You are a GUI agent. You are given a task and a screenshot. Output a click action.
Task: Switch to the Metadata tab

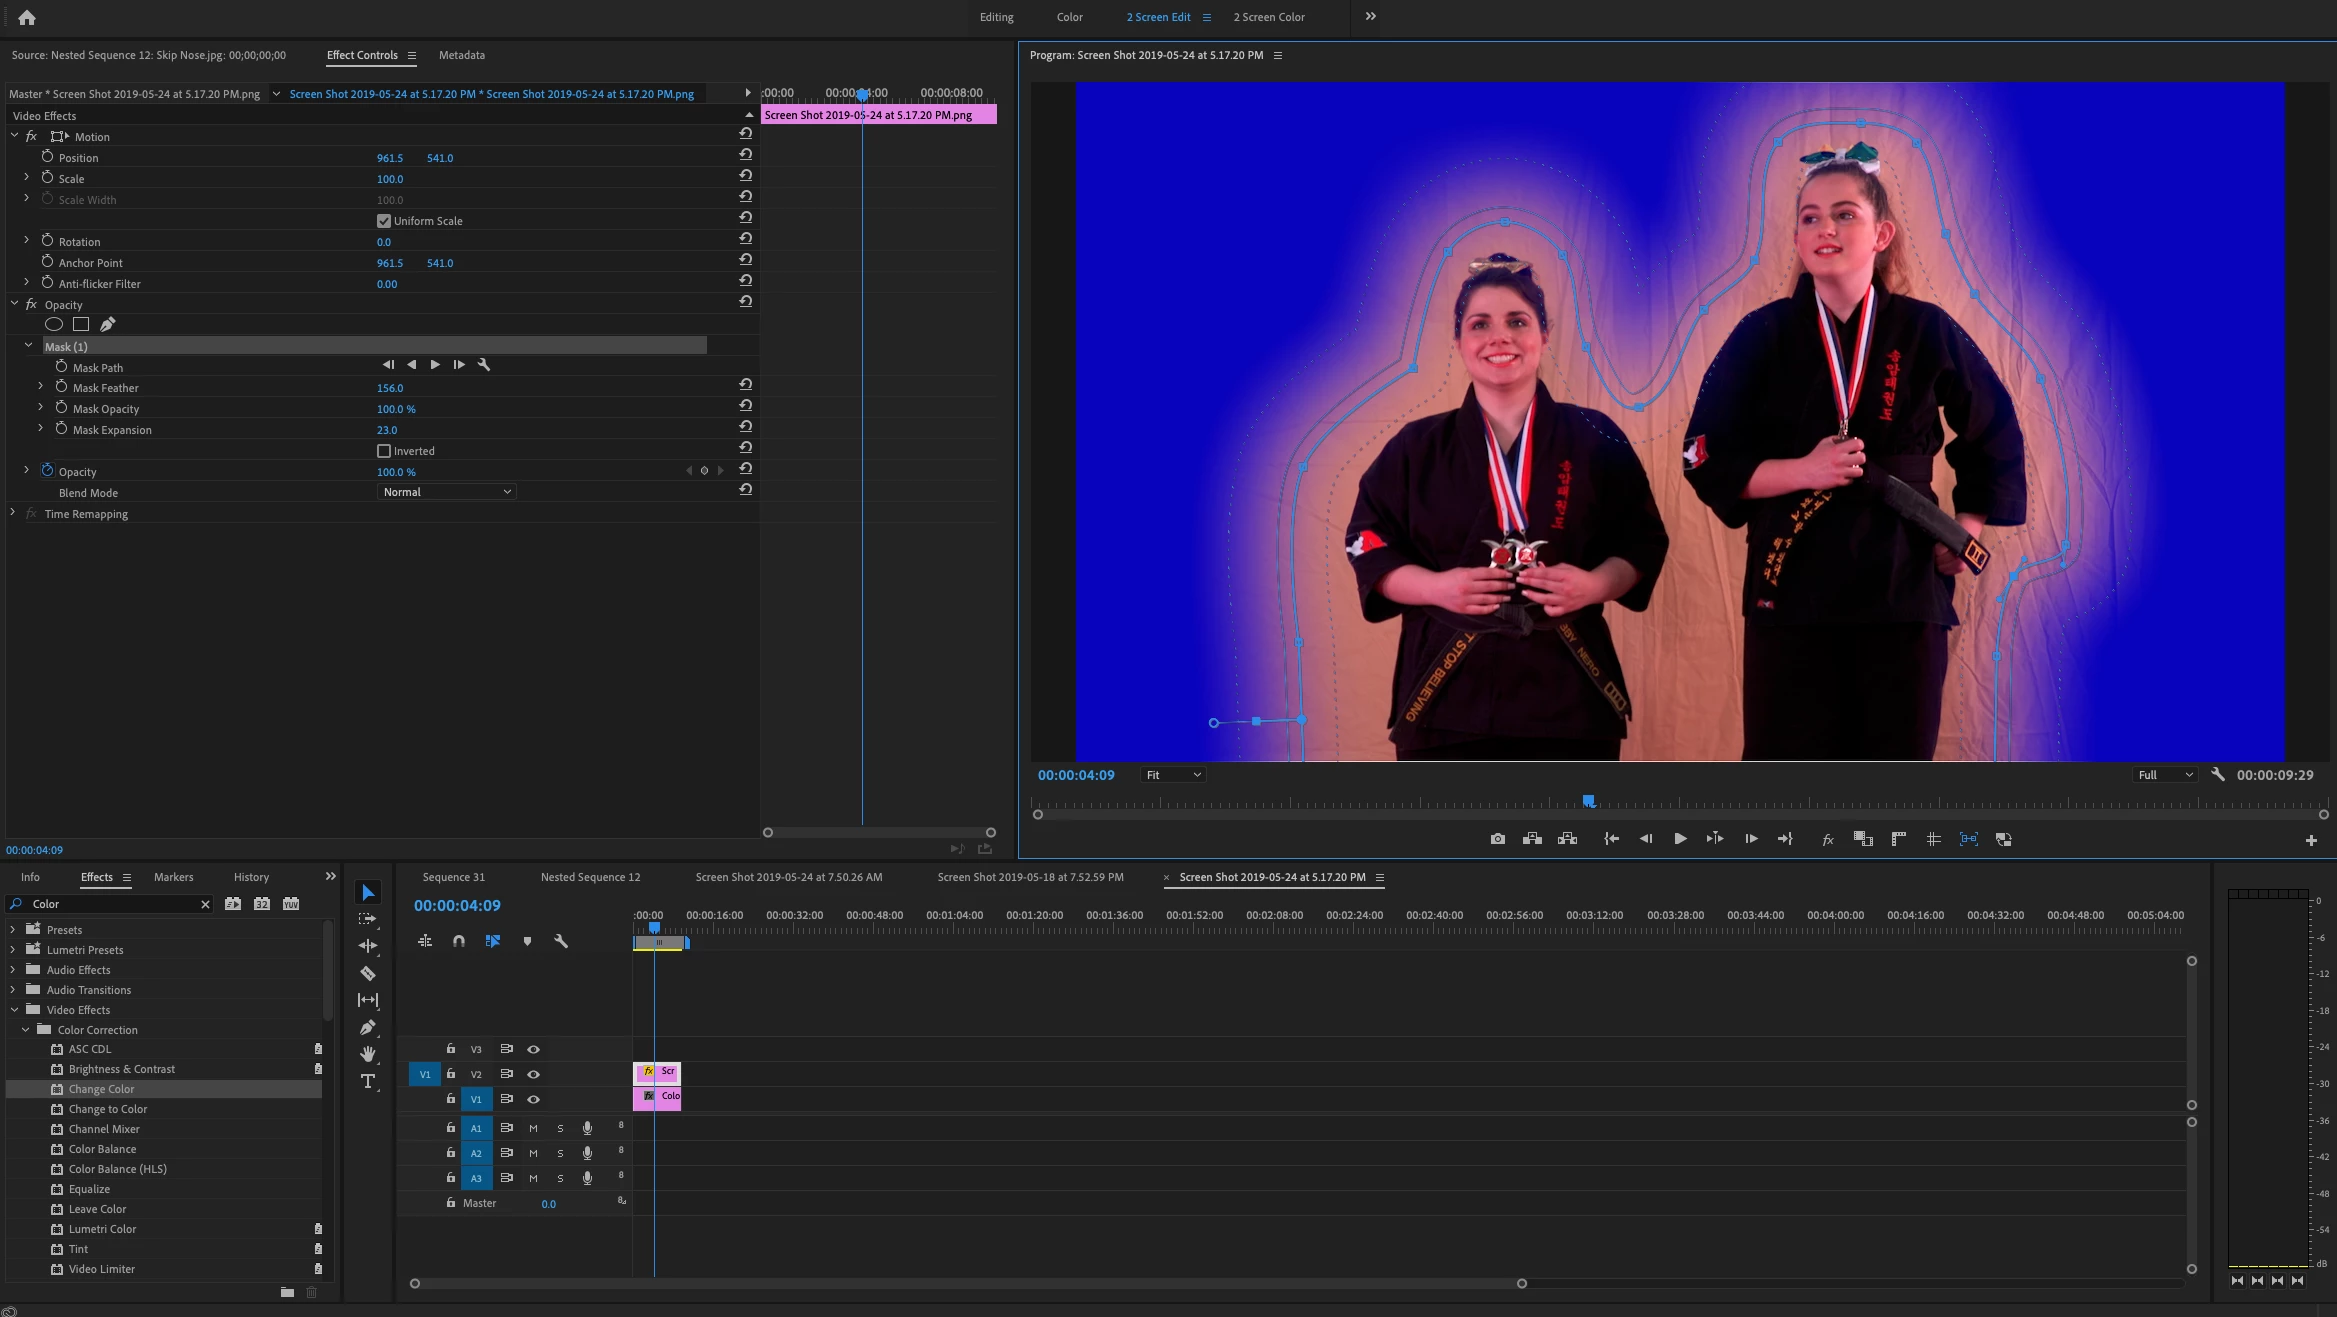461,55
